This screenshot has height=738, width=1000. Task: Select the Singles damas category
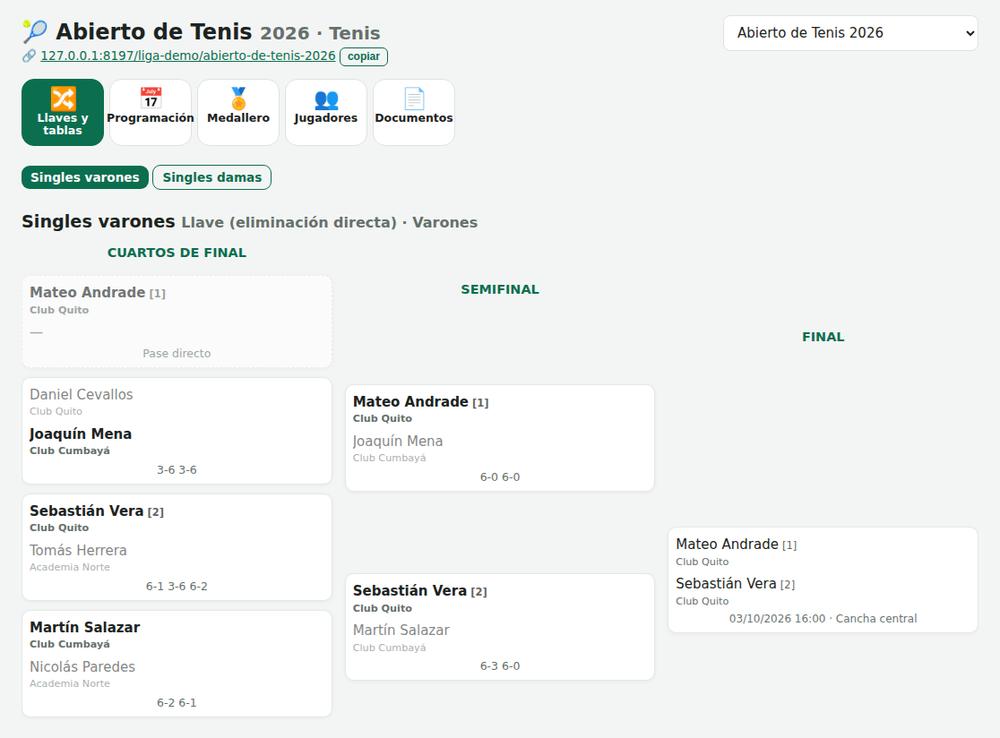click(x=212, y=177)
